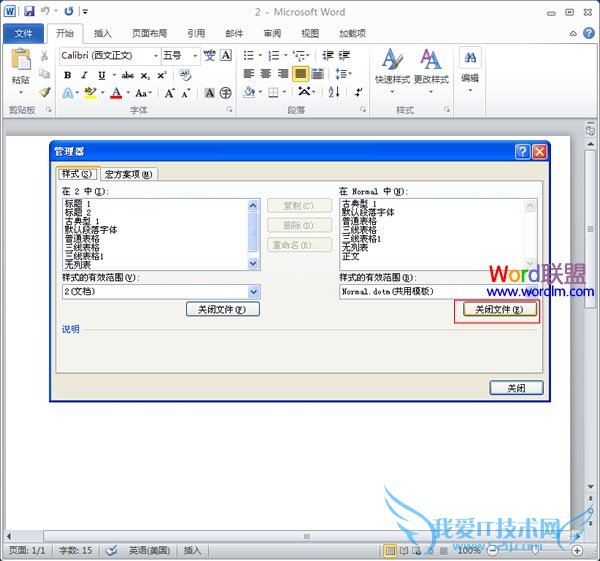Click the spelling check status bar icon
Viewport: 600px width, 561px height.
point(111,551)
